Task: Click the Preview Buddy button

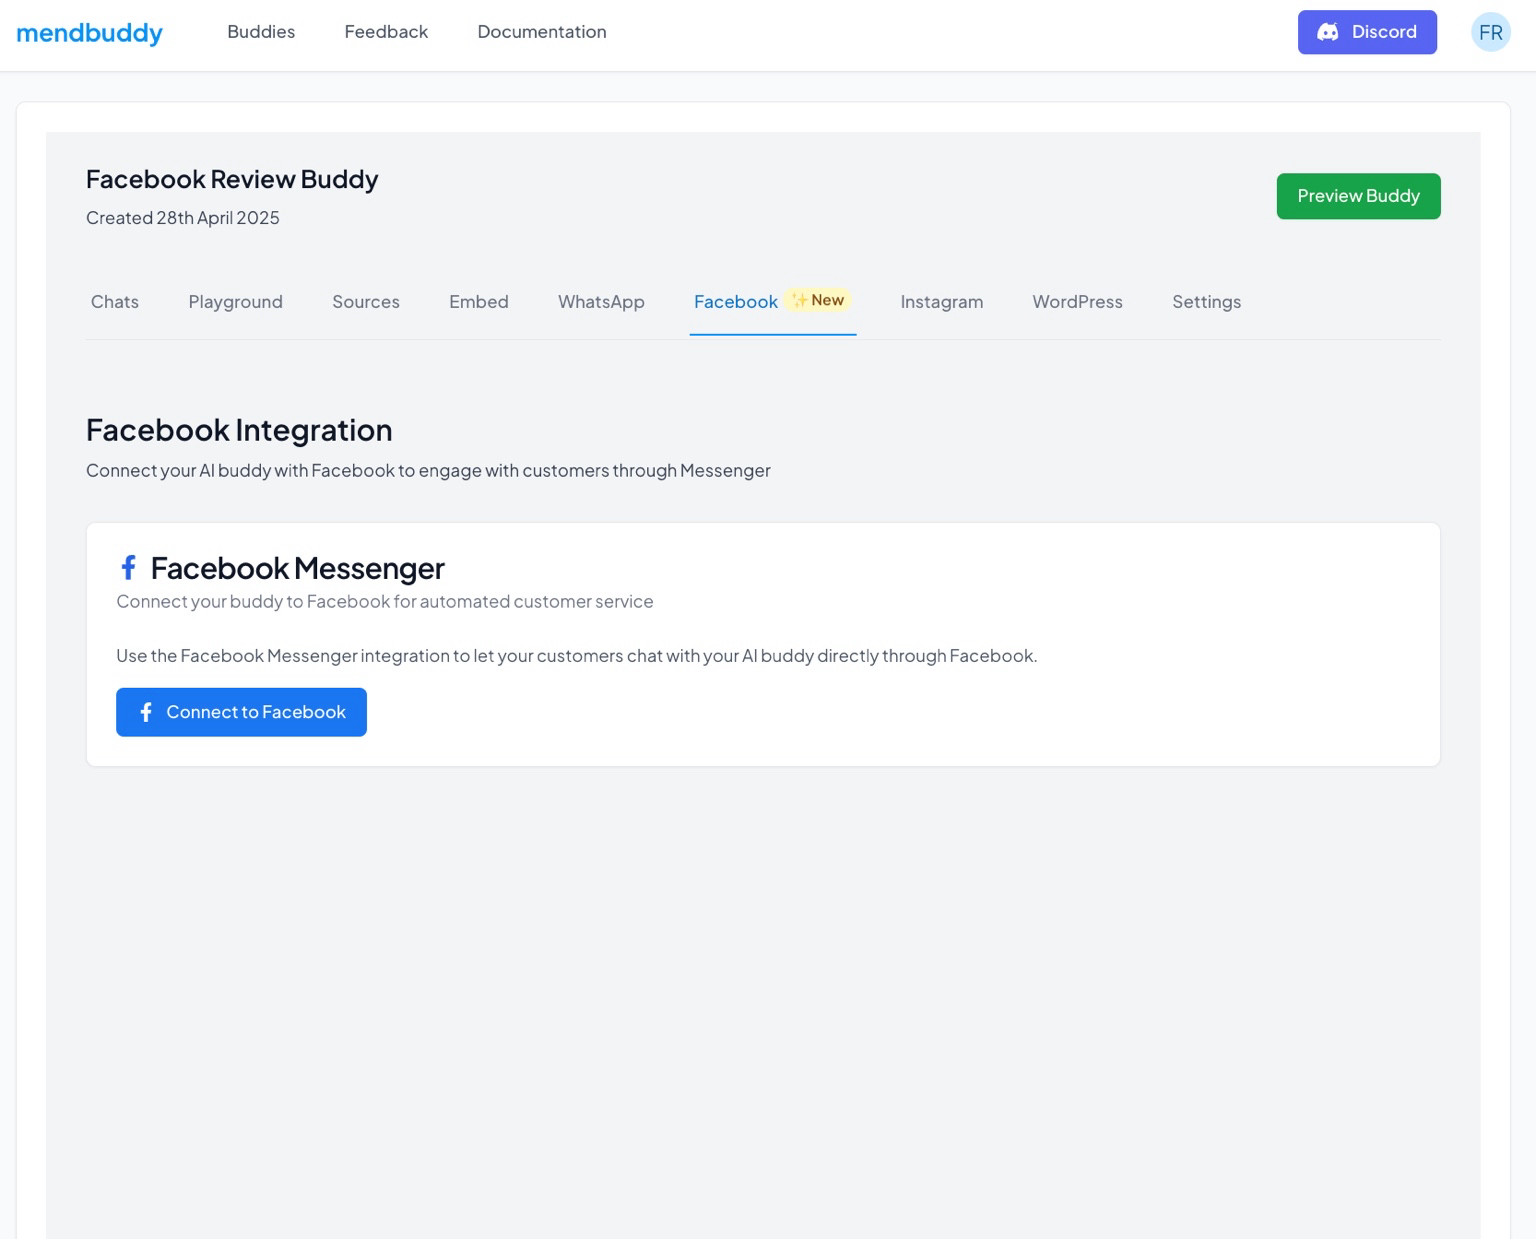Action: coord(1358,196)
